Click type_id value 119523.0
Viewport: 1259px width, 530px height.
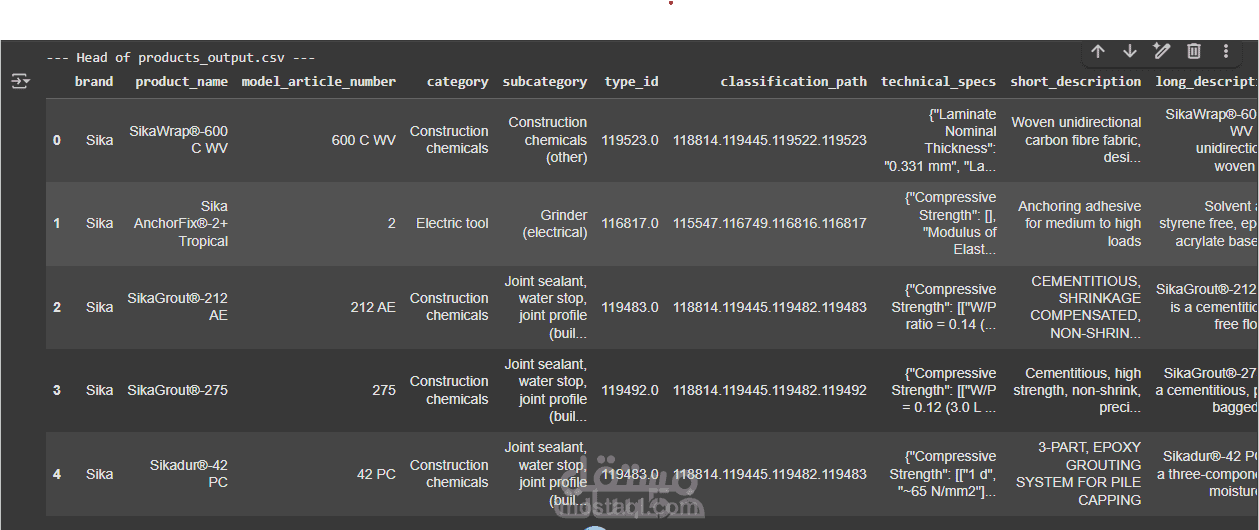[x=630, y=141]
